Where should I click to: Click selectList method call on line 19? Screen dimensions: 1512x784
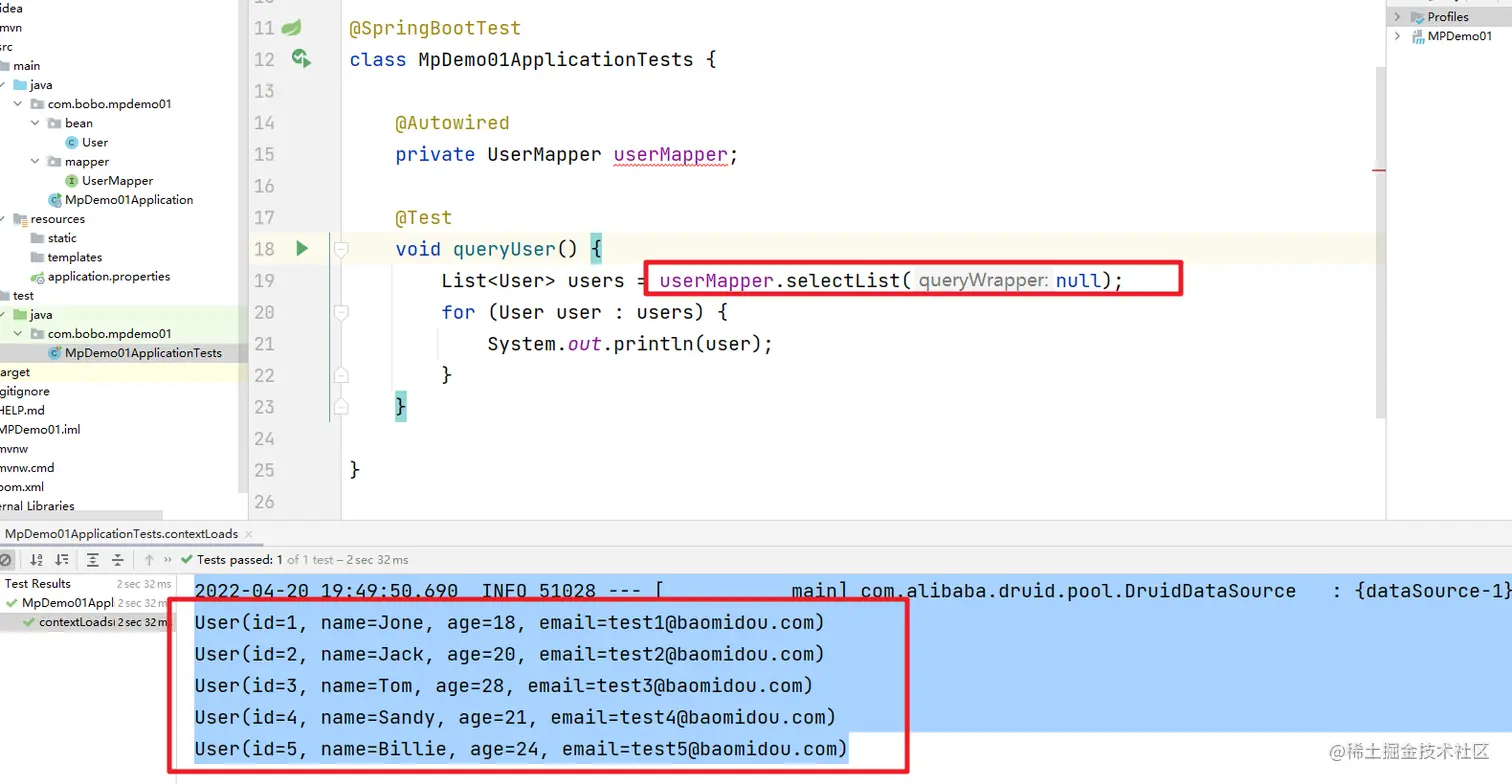pos(844,281)
